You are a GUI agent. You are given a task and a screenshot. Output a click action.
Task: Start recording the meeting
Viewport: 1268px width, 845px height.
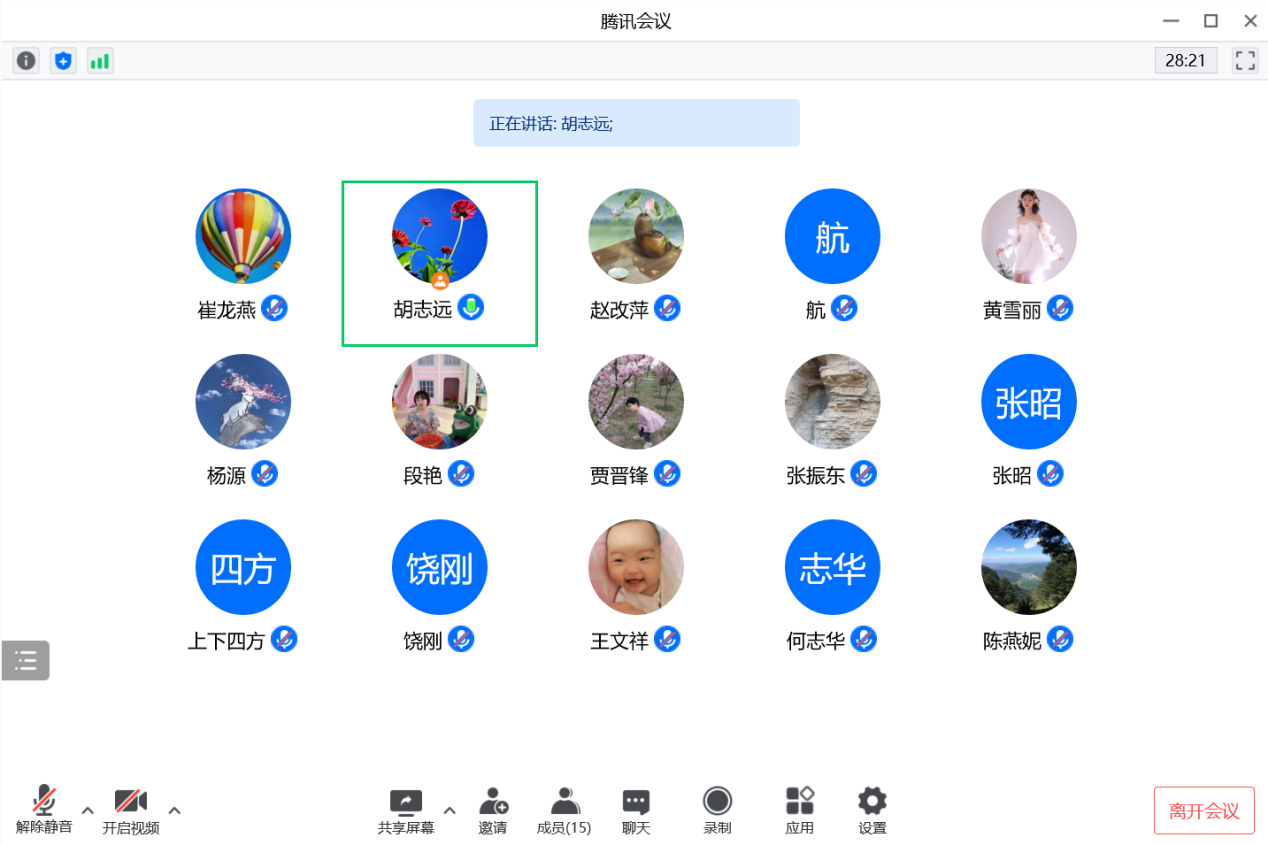tap(717, 811)
